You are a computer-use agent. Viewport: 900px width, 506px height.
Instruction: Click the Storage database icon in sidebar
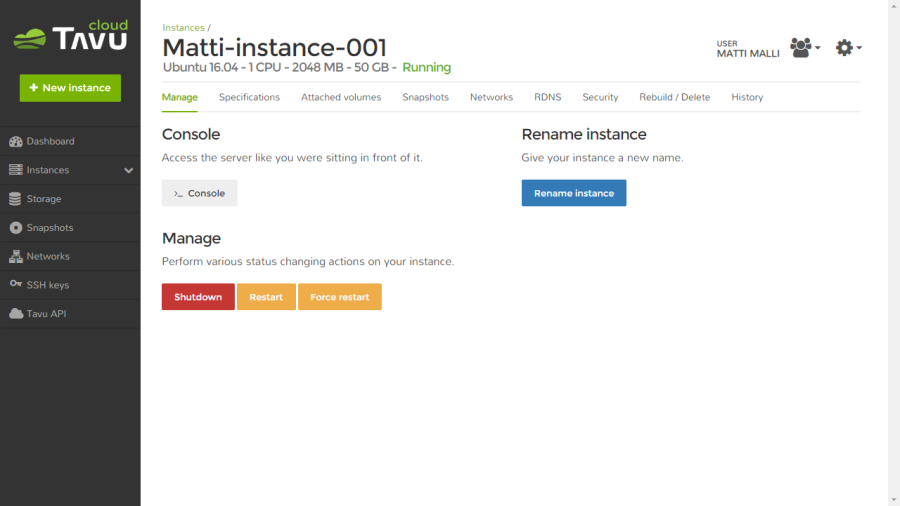[15, 198]
